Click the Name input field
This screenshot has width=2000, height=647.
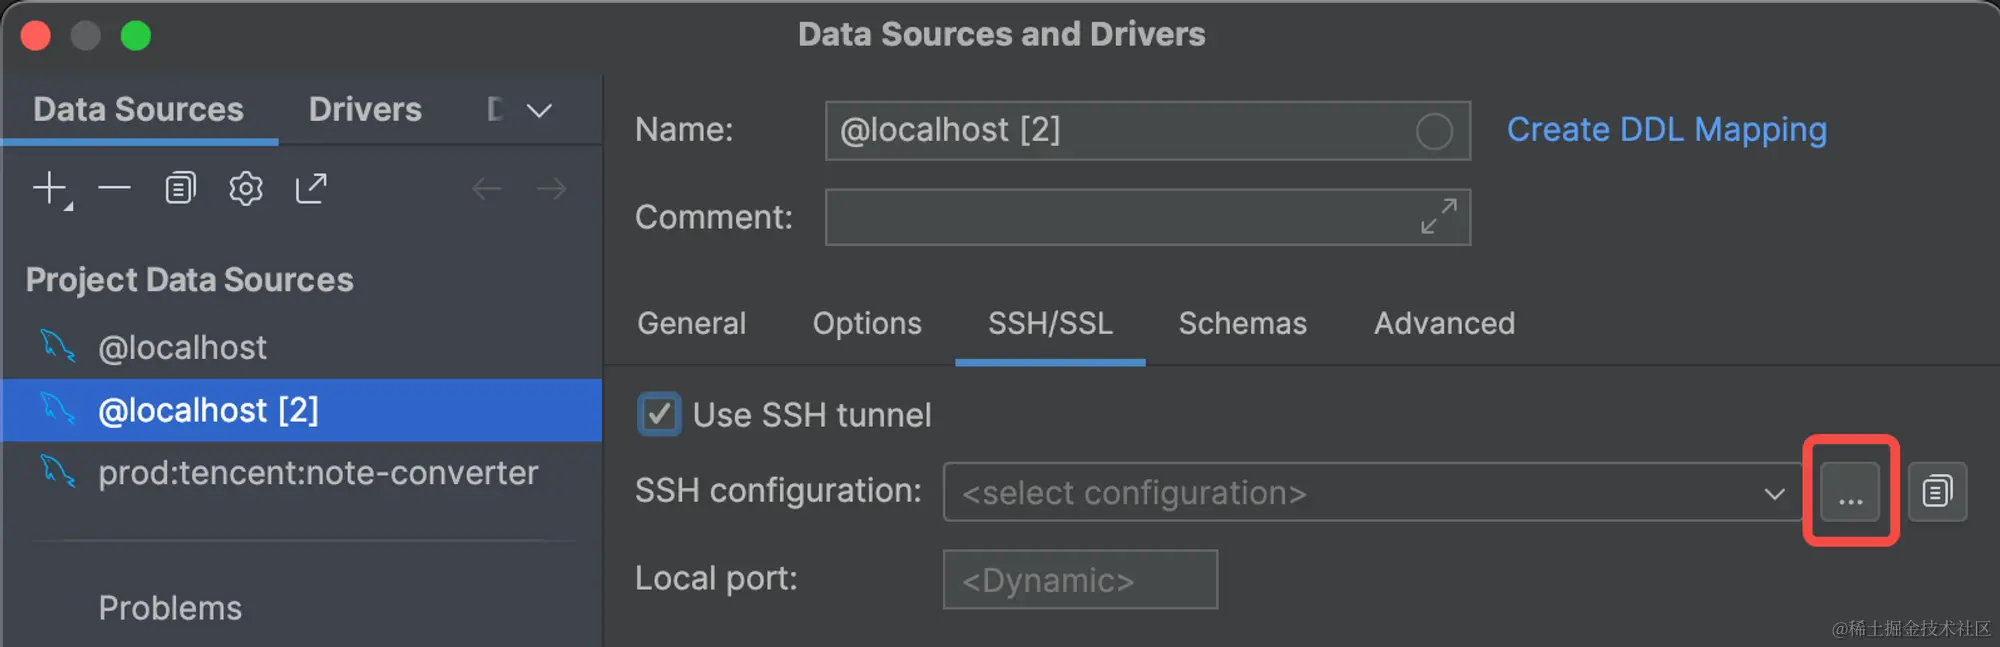tap(1147, 131)
